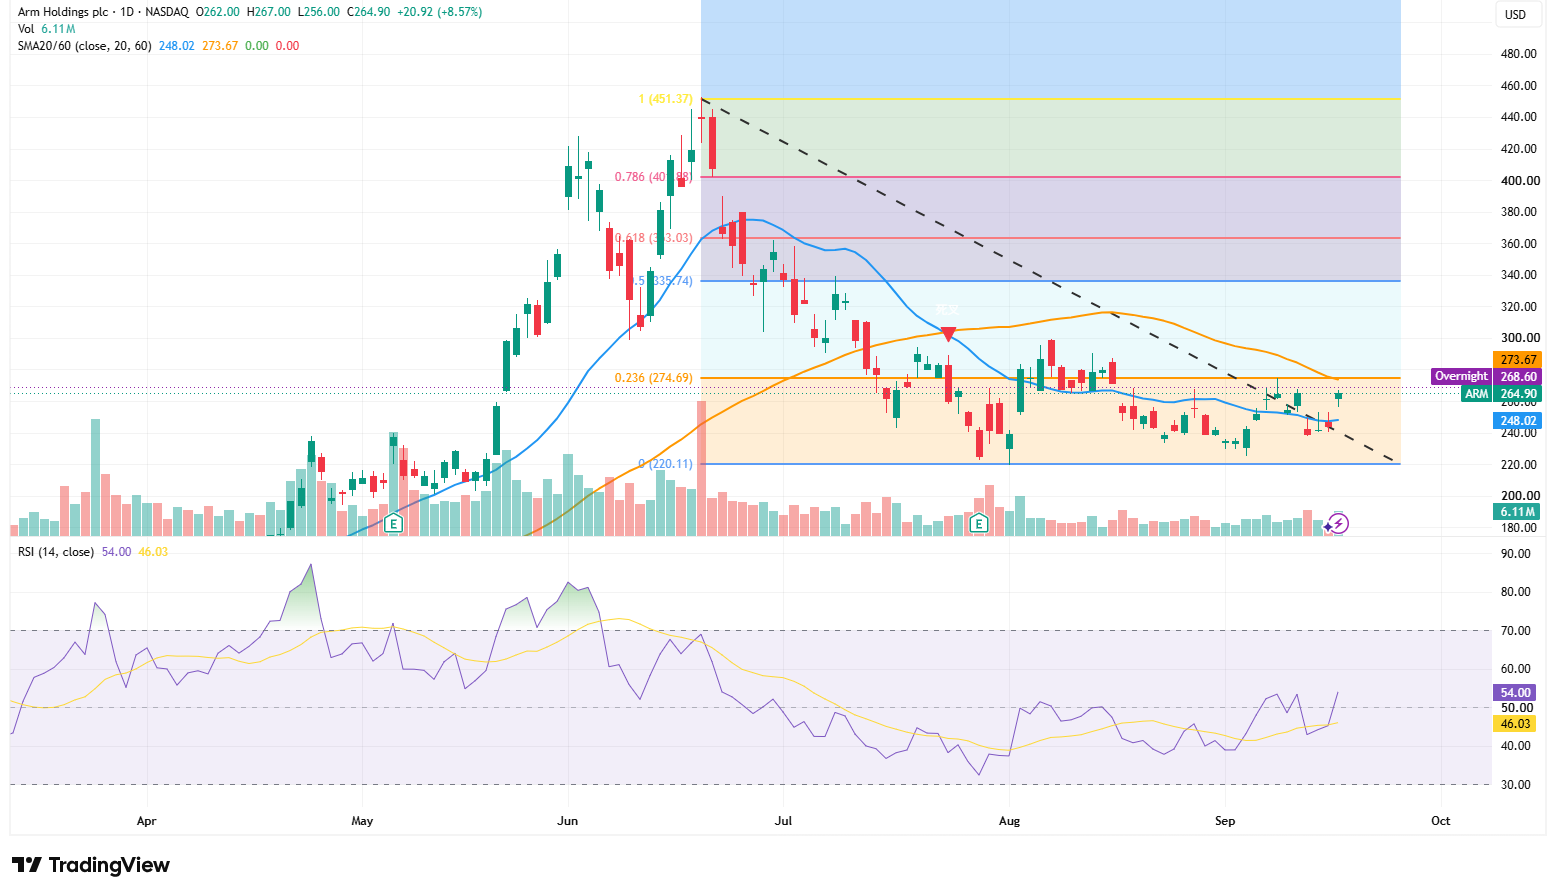Click the 200.00 price axis label

pyautogui.click(x=1519, y=496)
